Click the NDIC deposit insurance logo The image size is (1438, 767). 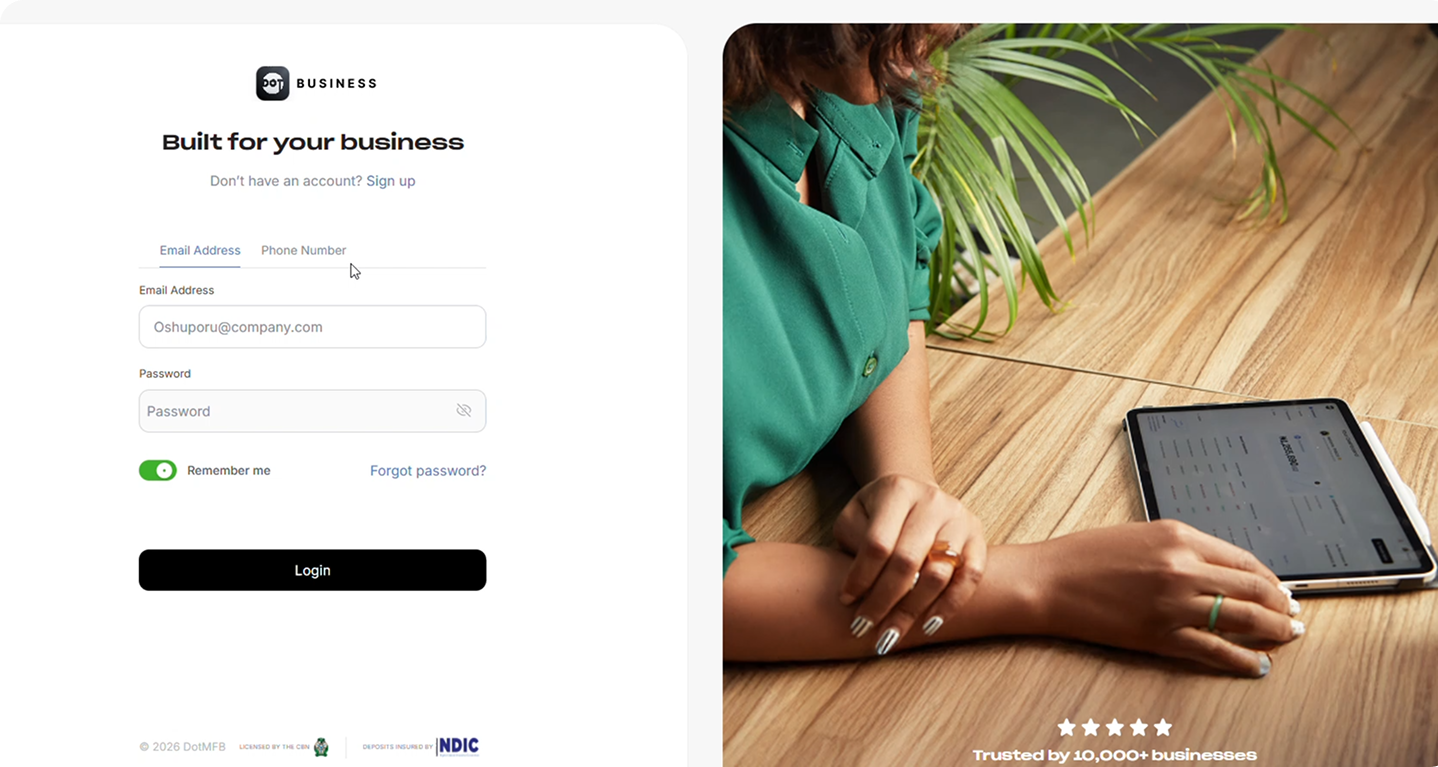(x=458, y=746)
